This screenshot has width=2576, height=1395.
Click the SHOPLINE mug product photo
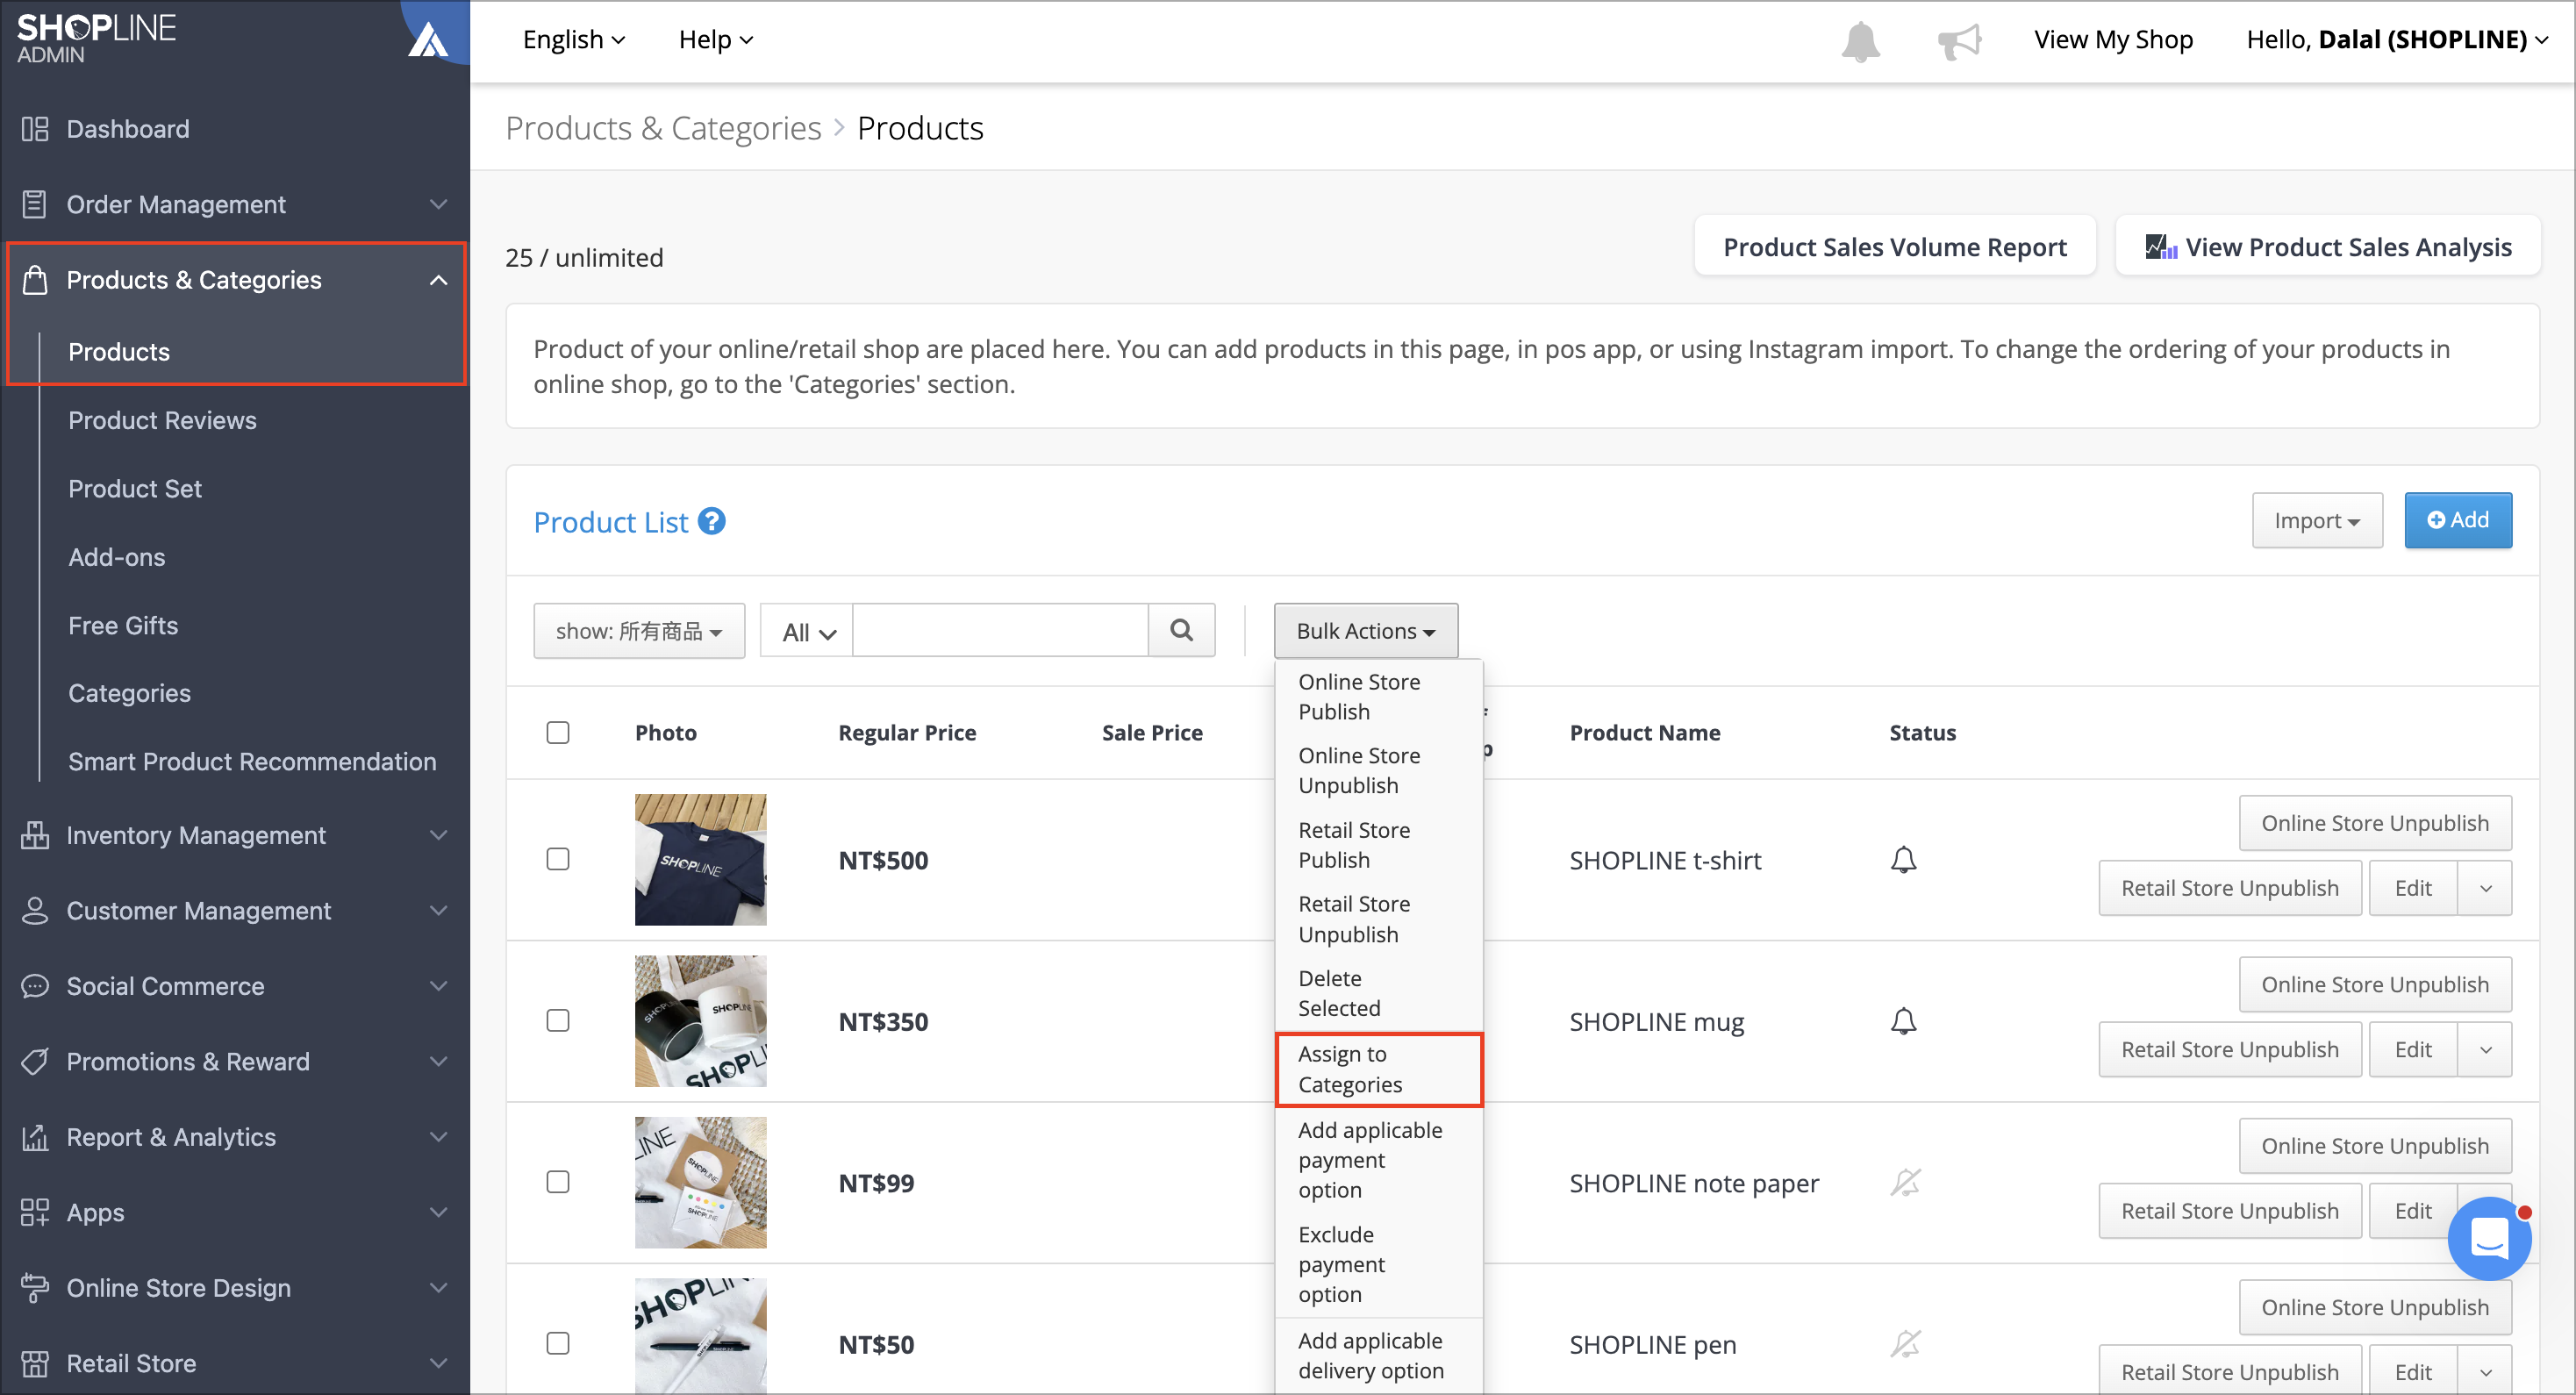pos(700,1021)
